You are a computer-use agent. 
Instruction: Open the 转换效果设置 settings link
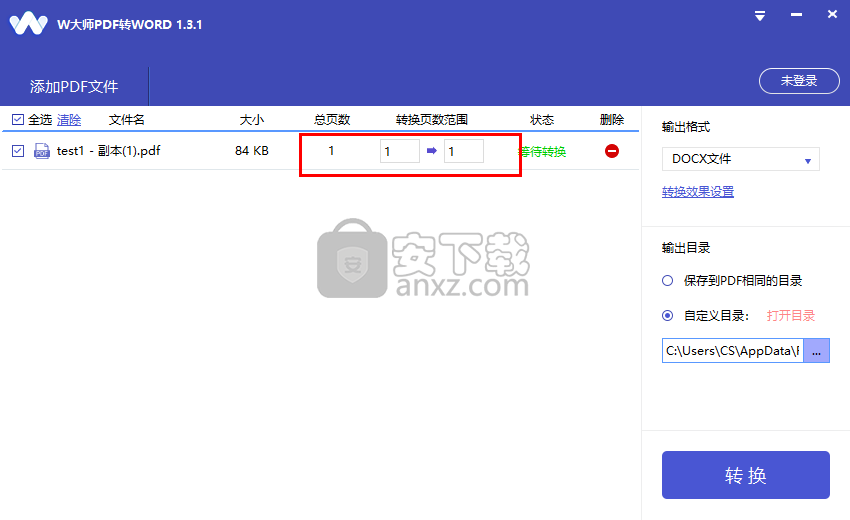coord(698,192)
